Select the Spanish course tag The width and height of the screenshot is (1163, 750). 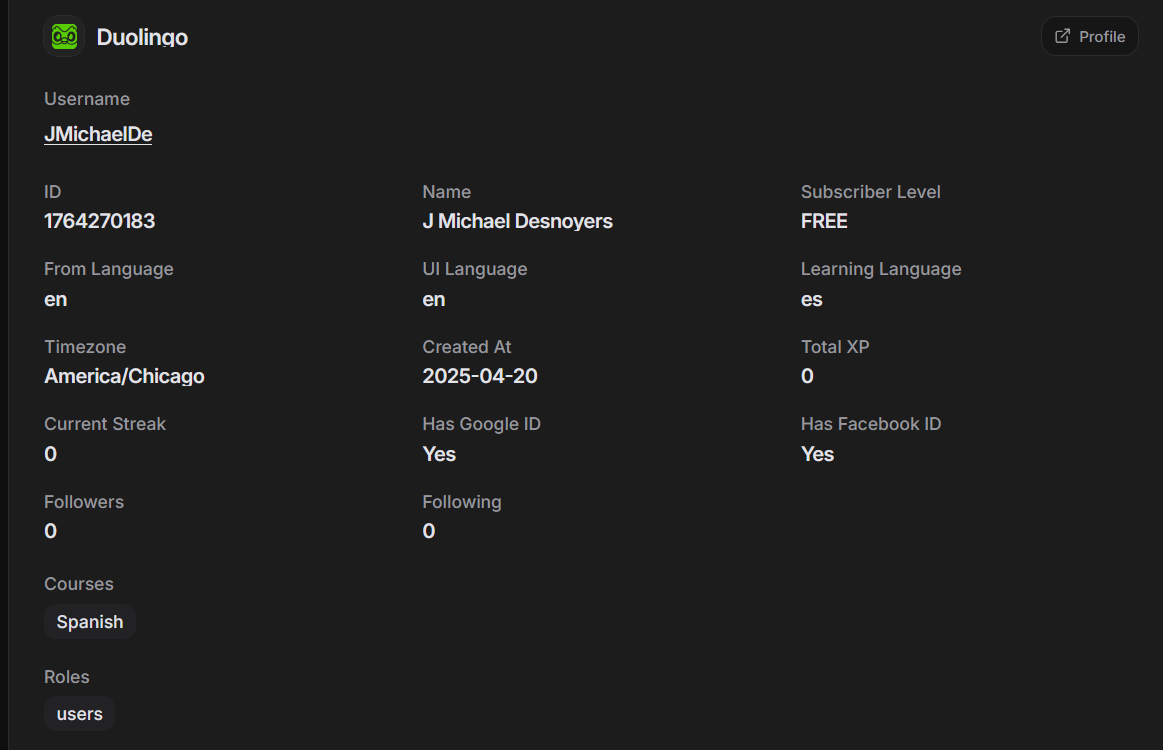tap(90, 622)
